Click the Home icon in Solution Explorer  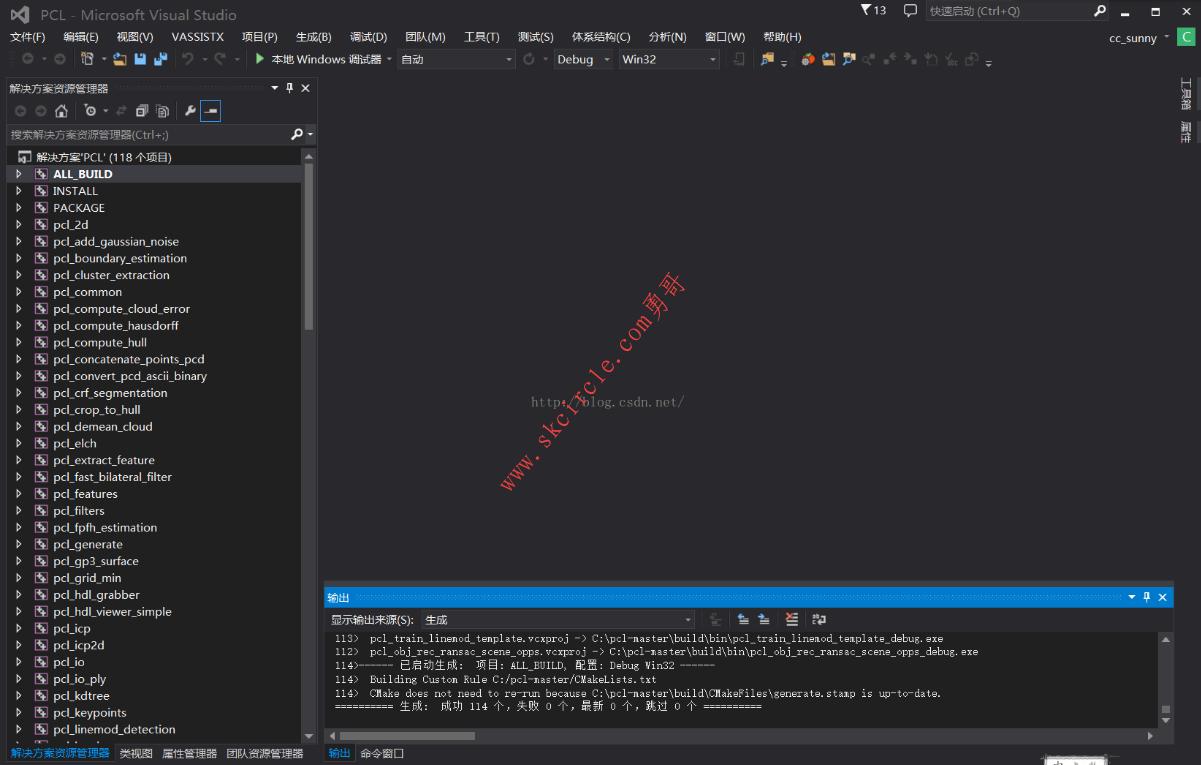61,111
